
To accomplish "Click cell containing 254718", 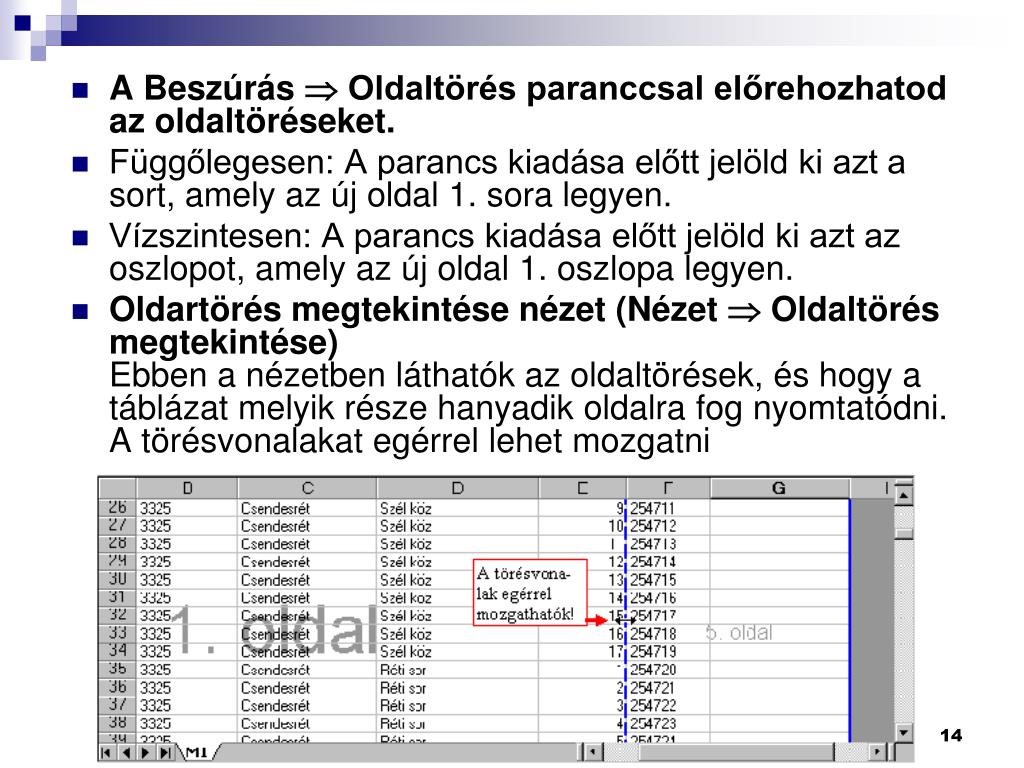I will coord(668,633).
